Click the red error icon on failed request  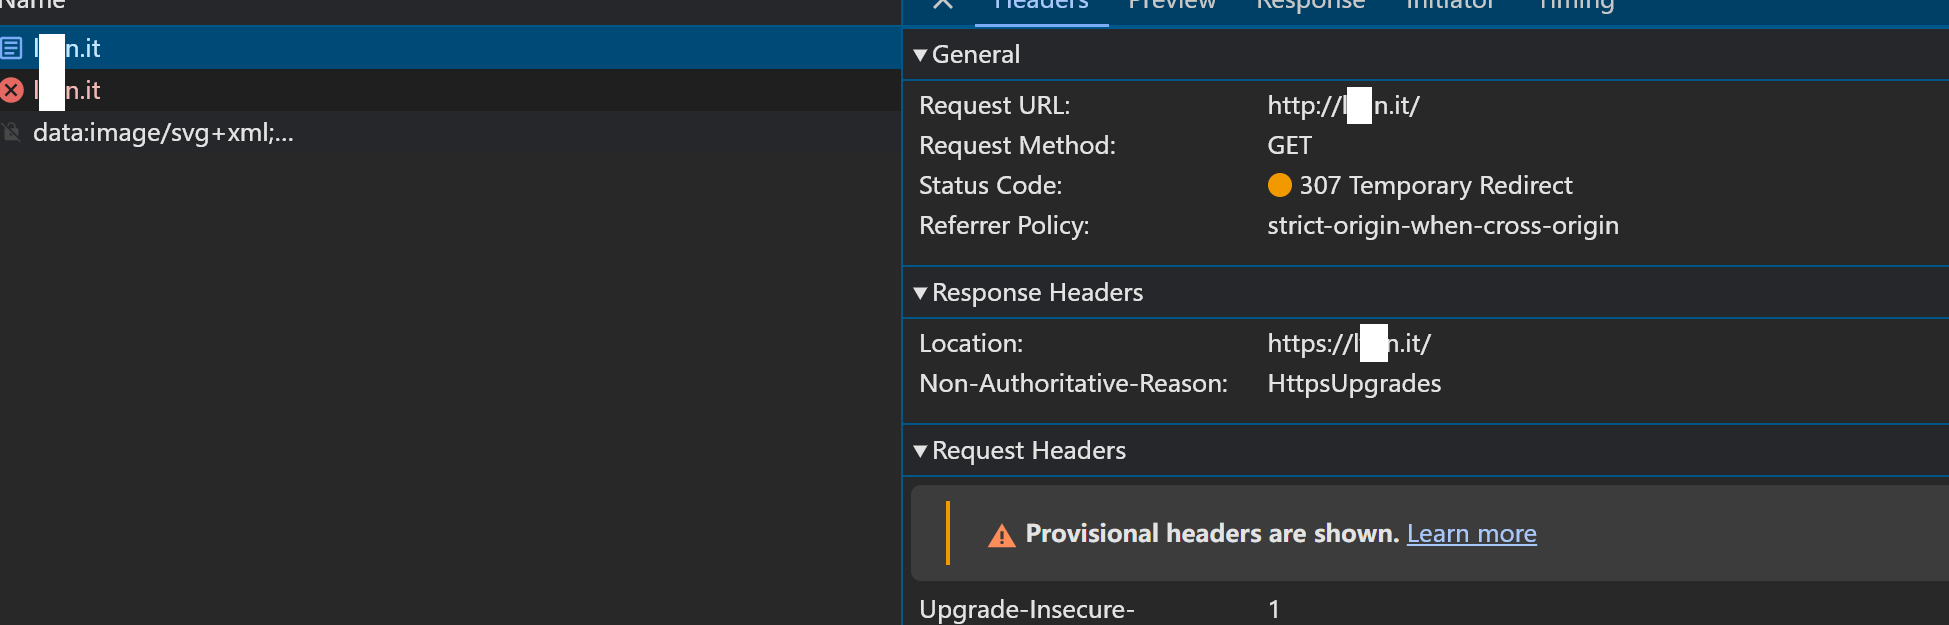12,90
